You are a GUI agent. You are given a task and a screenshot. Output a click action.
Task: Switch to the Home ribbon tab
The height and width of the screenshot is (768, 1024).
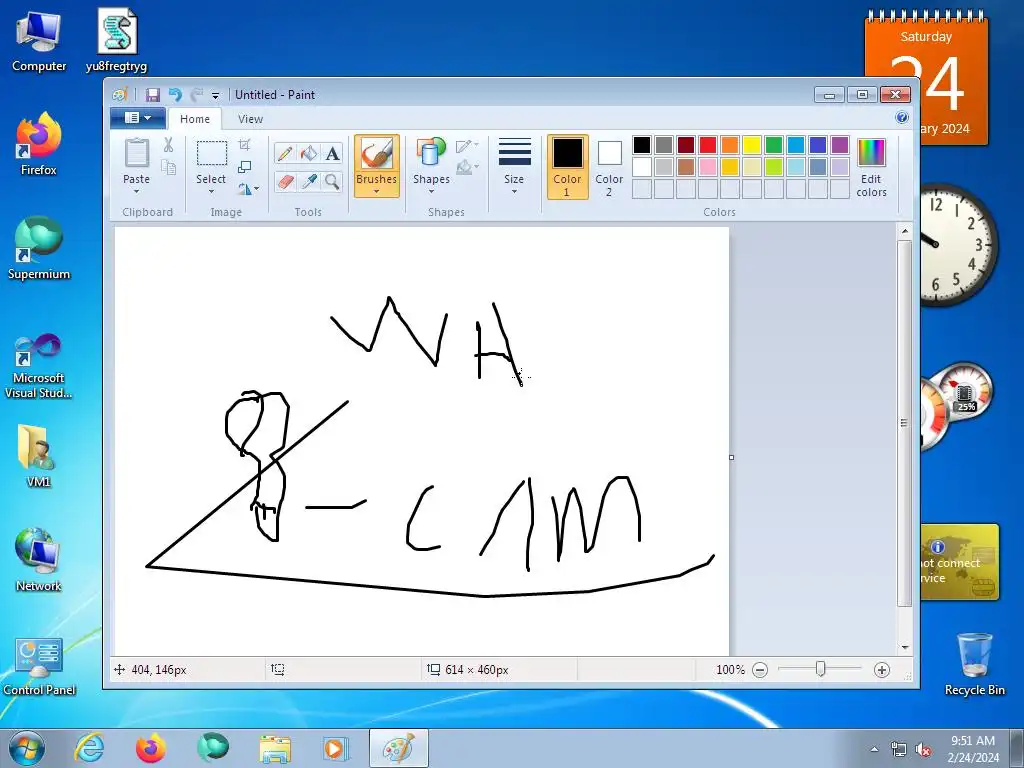coord(195,119)
